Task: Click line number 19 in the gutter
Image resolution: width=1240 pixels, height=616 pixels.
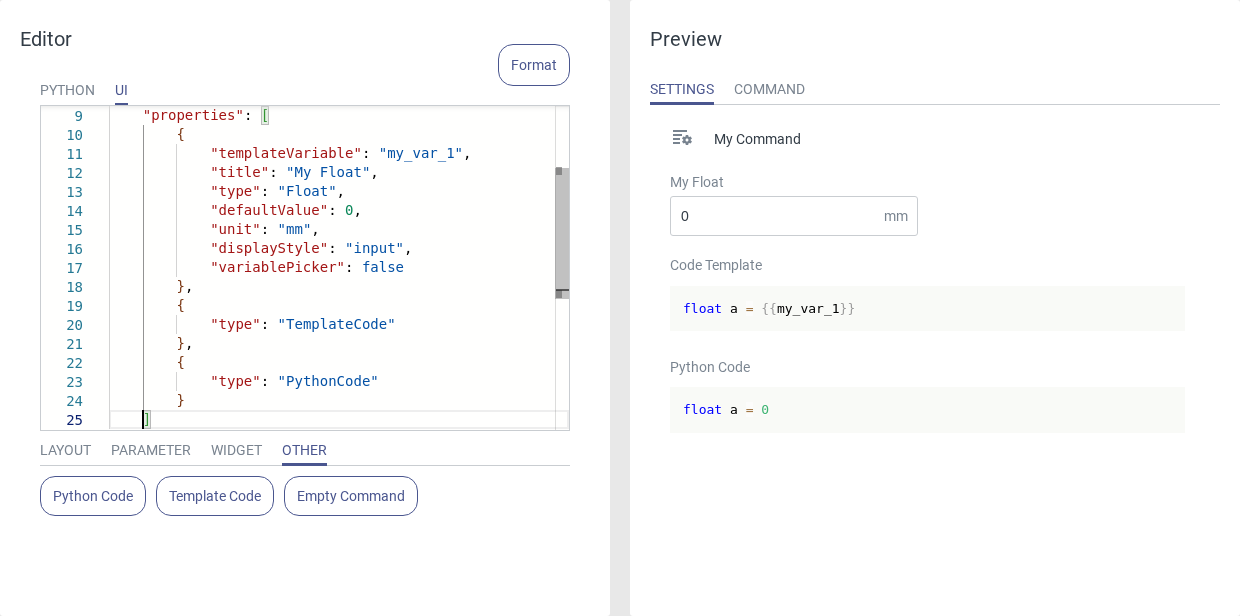Action: click(75, 306)
